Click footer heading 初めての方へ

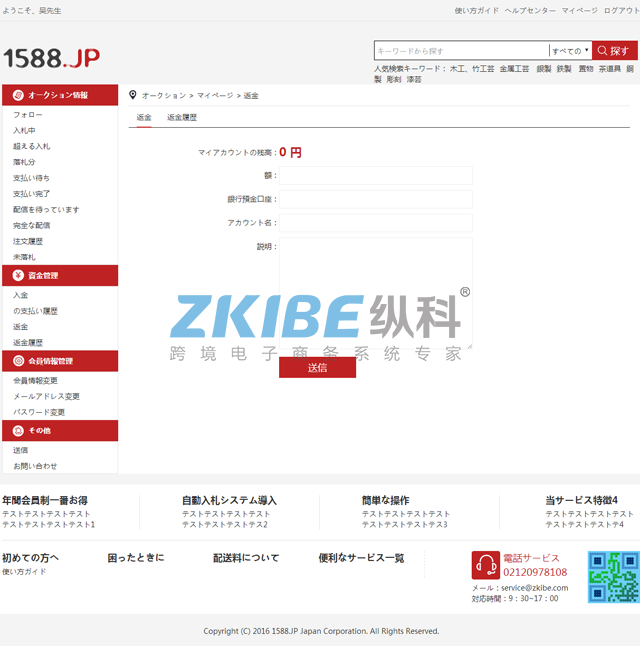30,558
